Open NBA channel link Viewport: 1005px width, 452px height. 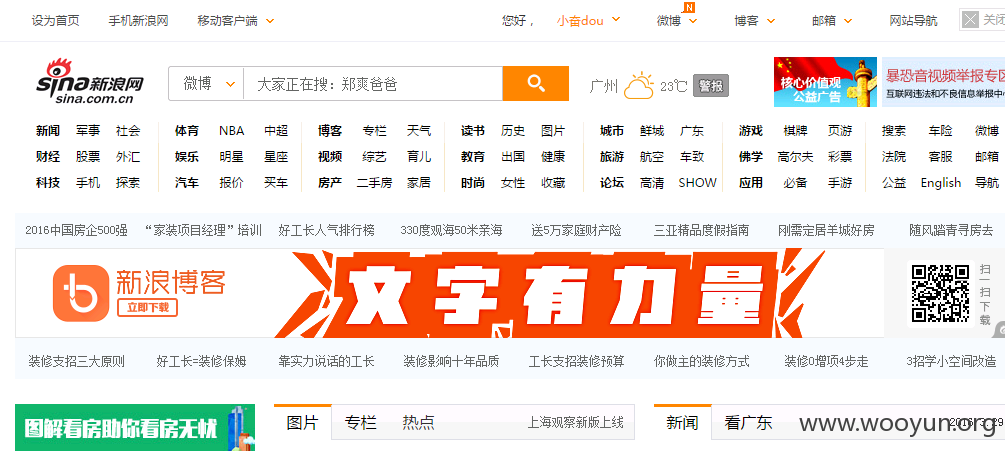click(x=231, y=131)
